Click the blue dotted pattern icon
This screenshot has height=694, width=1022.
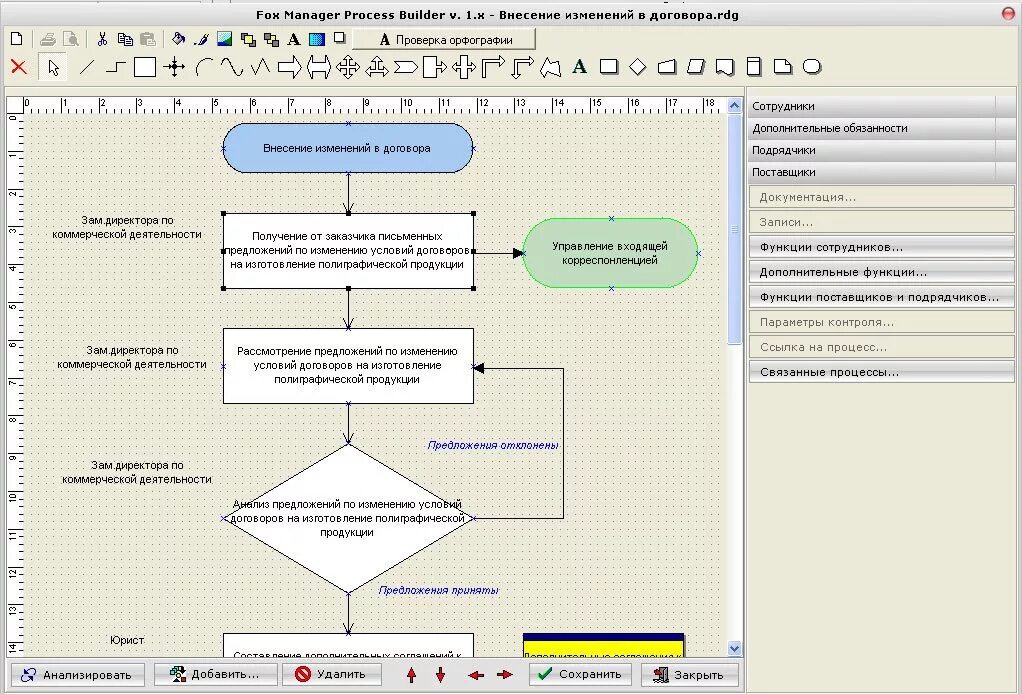(x=317, y=40)
